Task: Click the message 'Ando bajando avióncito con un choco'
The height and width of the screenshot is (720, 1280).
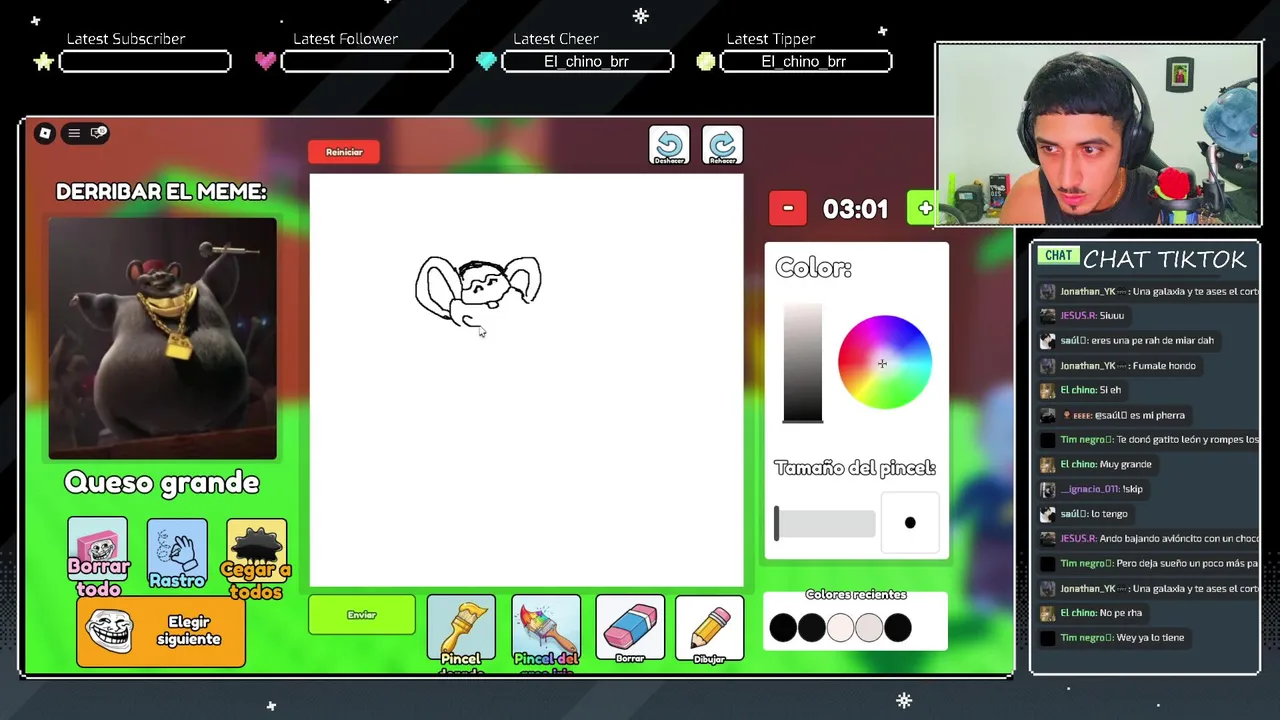Action: pyautogui.click(x=1179, y=538)
